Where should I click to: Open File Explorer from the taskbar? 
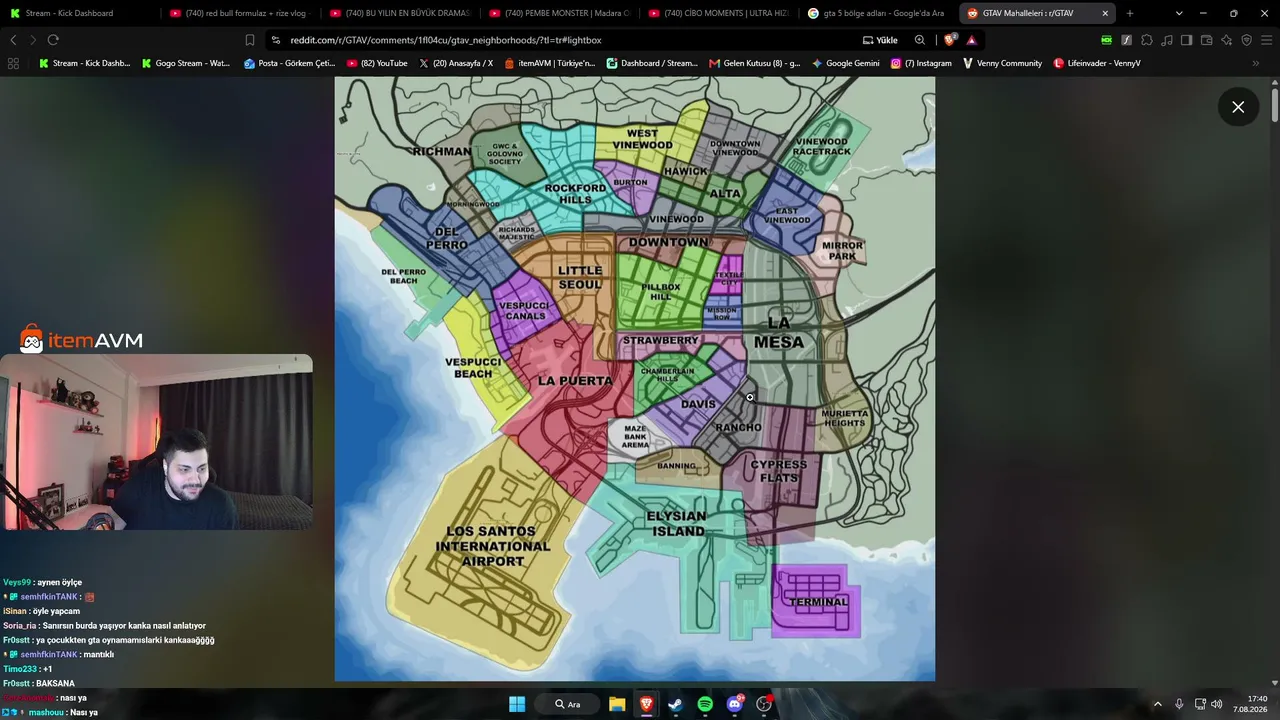point(617,704)
